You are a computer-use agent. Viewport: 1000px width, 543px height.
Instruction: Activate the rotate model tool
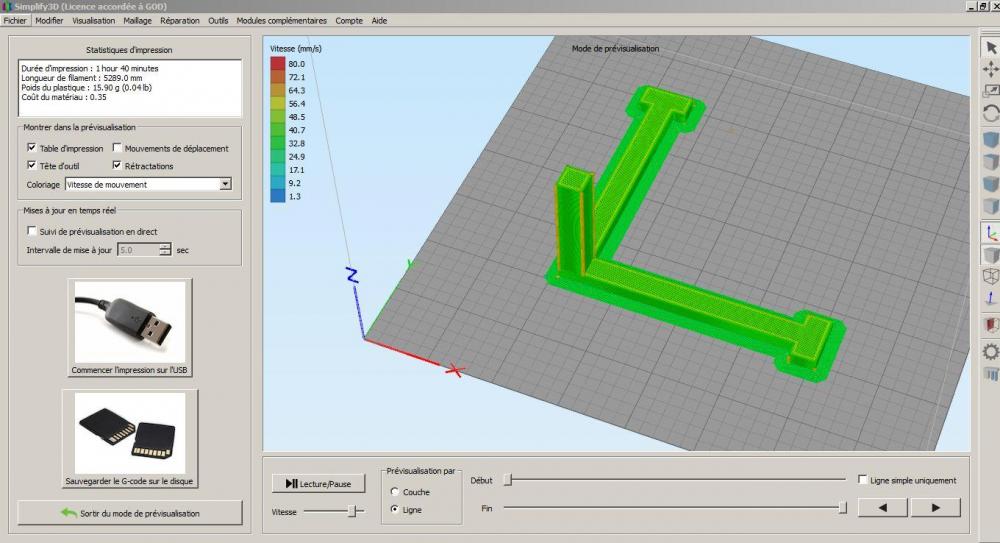990,114
